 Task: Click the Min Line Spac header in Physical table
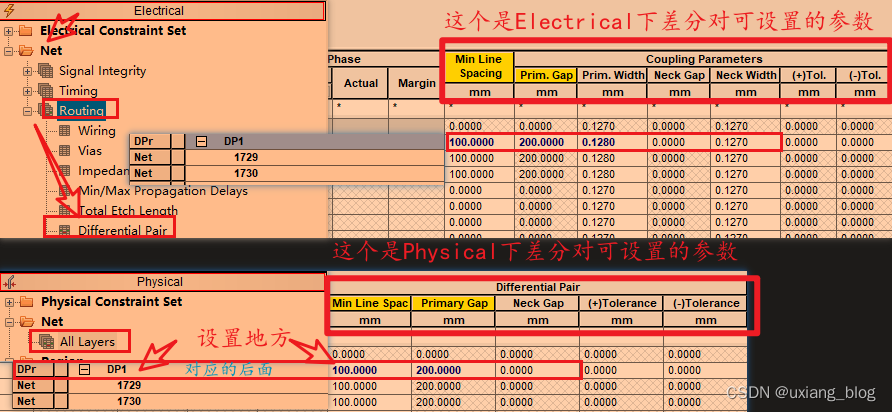coord(370,303)
